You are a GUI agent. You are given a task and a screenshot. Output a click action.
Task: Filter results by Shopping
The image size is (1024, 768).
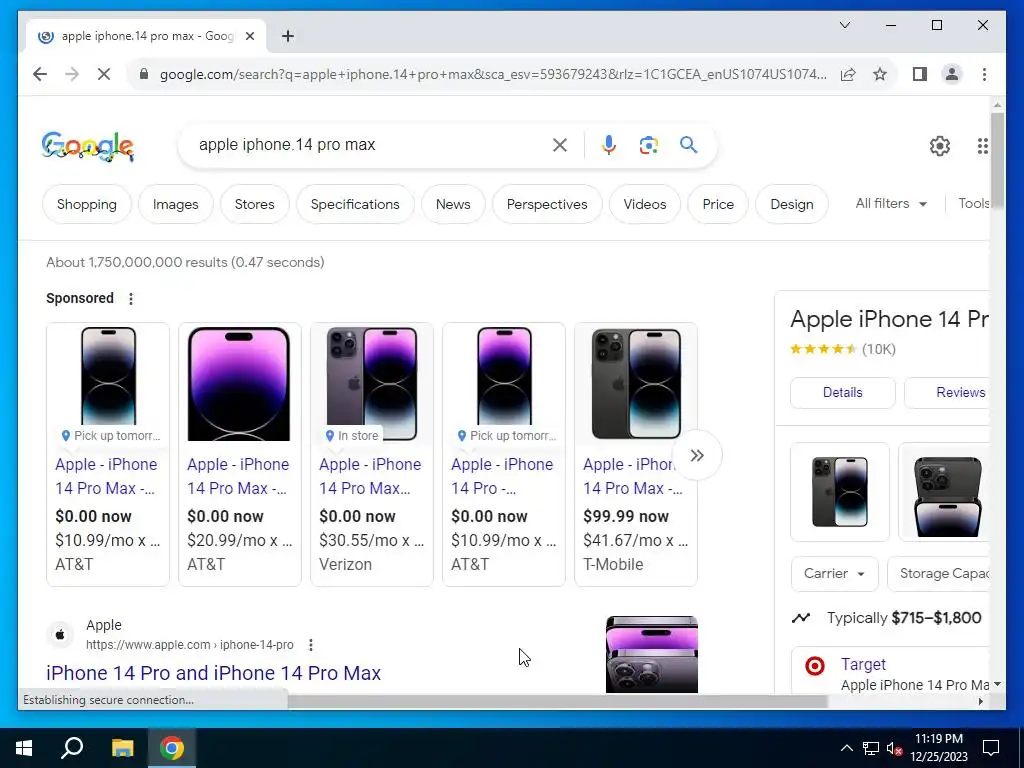(87, 204)
